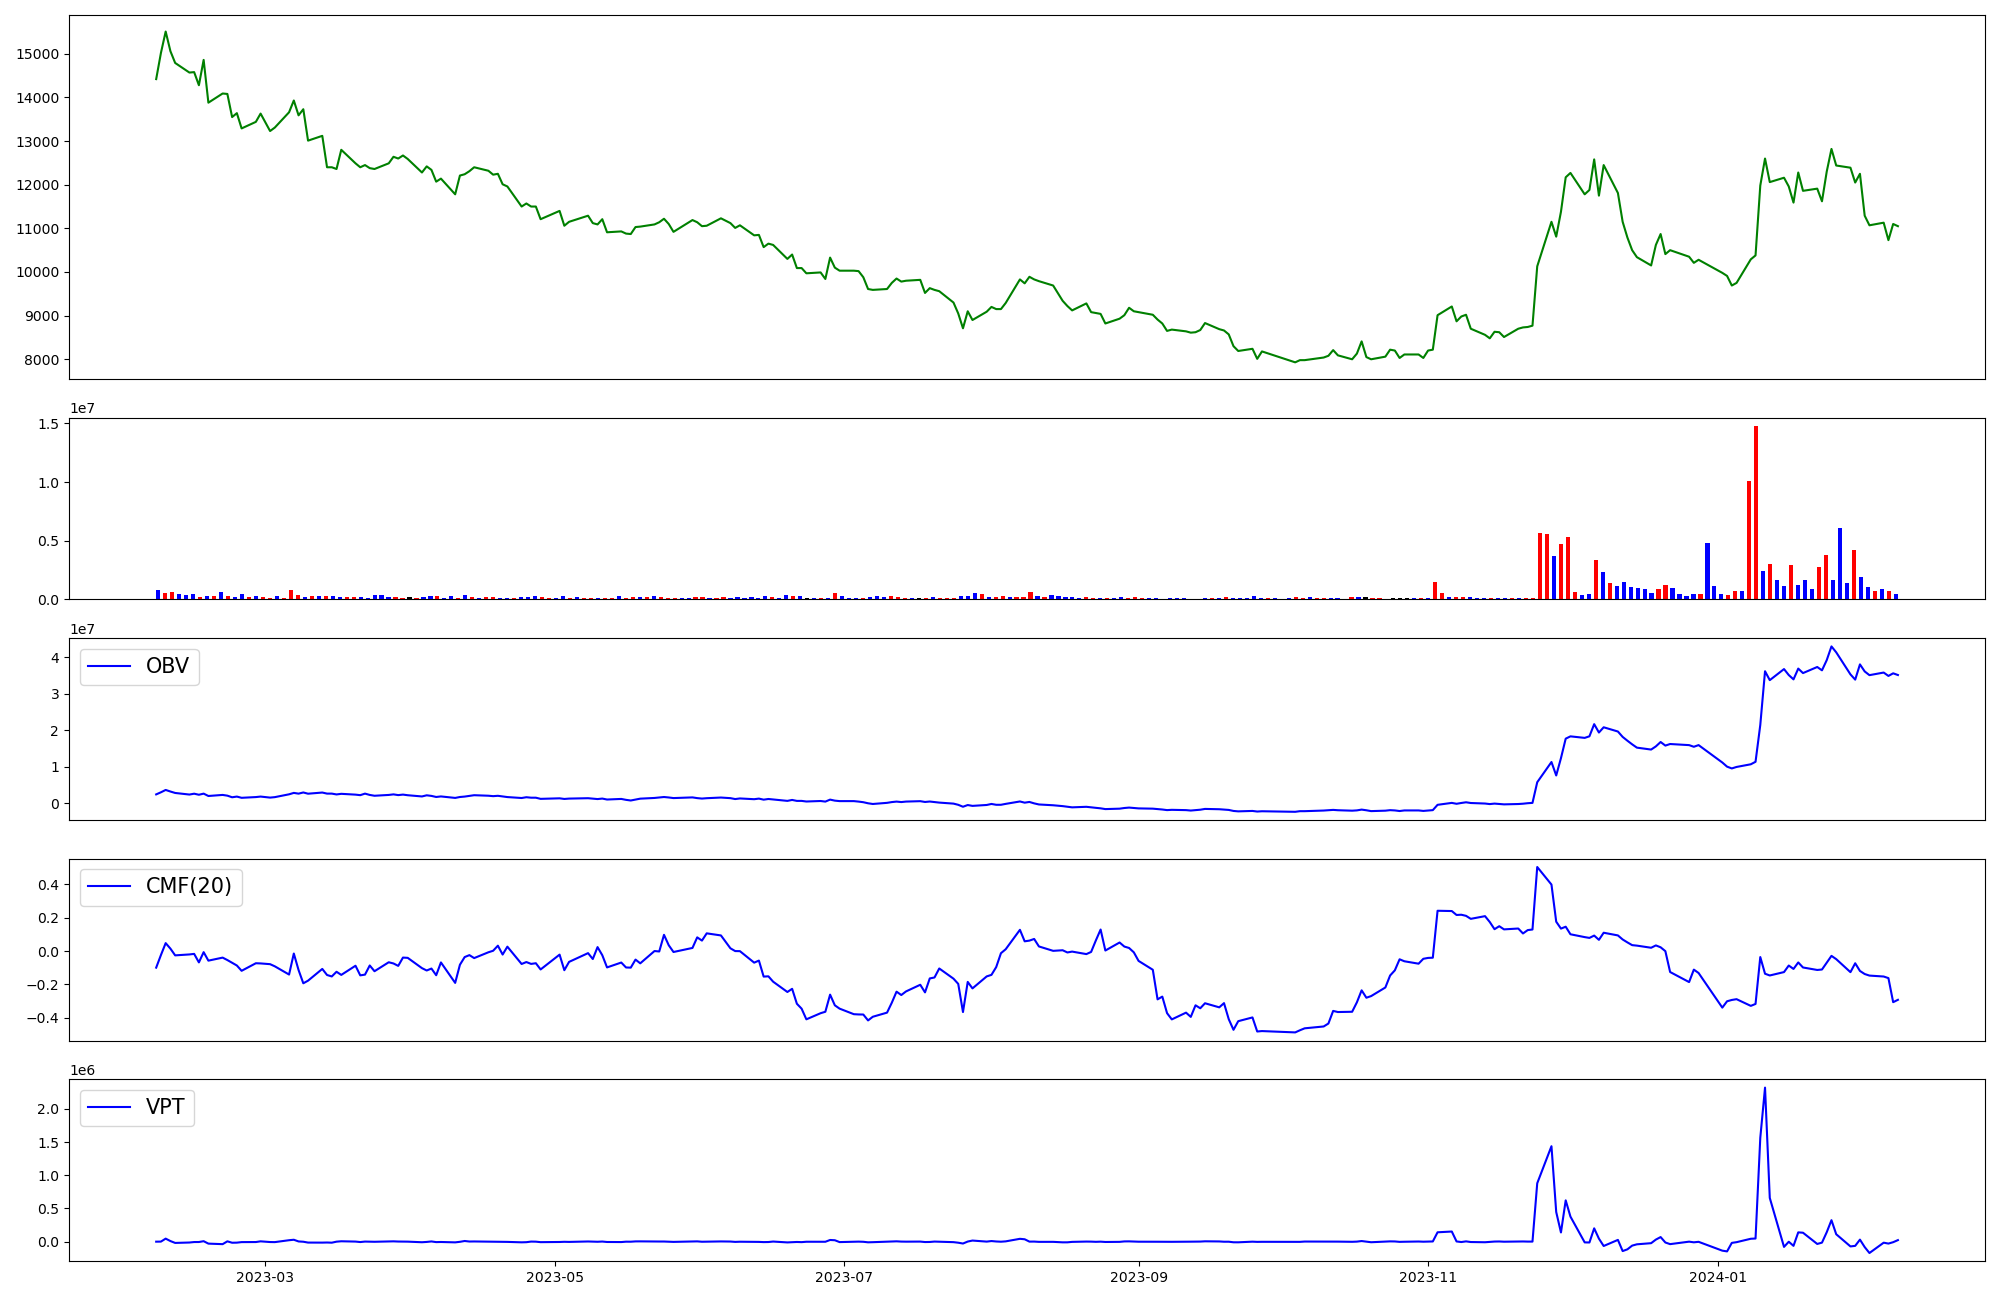Click the VPT legend label
2000x1300 pixels.
coord(165,1107)
